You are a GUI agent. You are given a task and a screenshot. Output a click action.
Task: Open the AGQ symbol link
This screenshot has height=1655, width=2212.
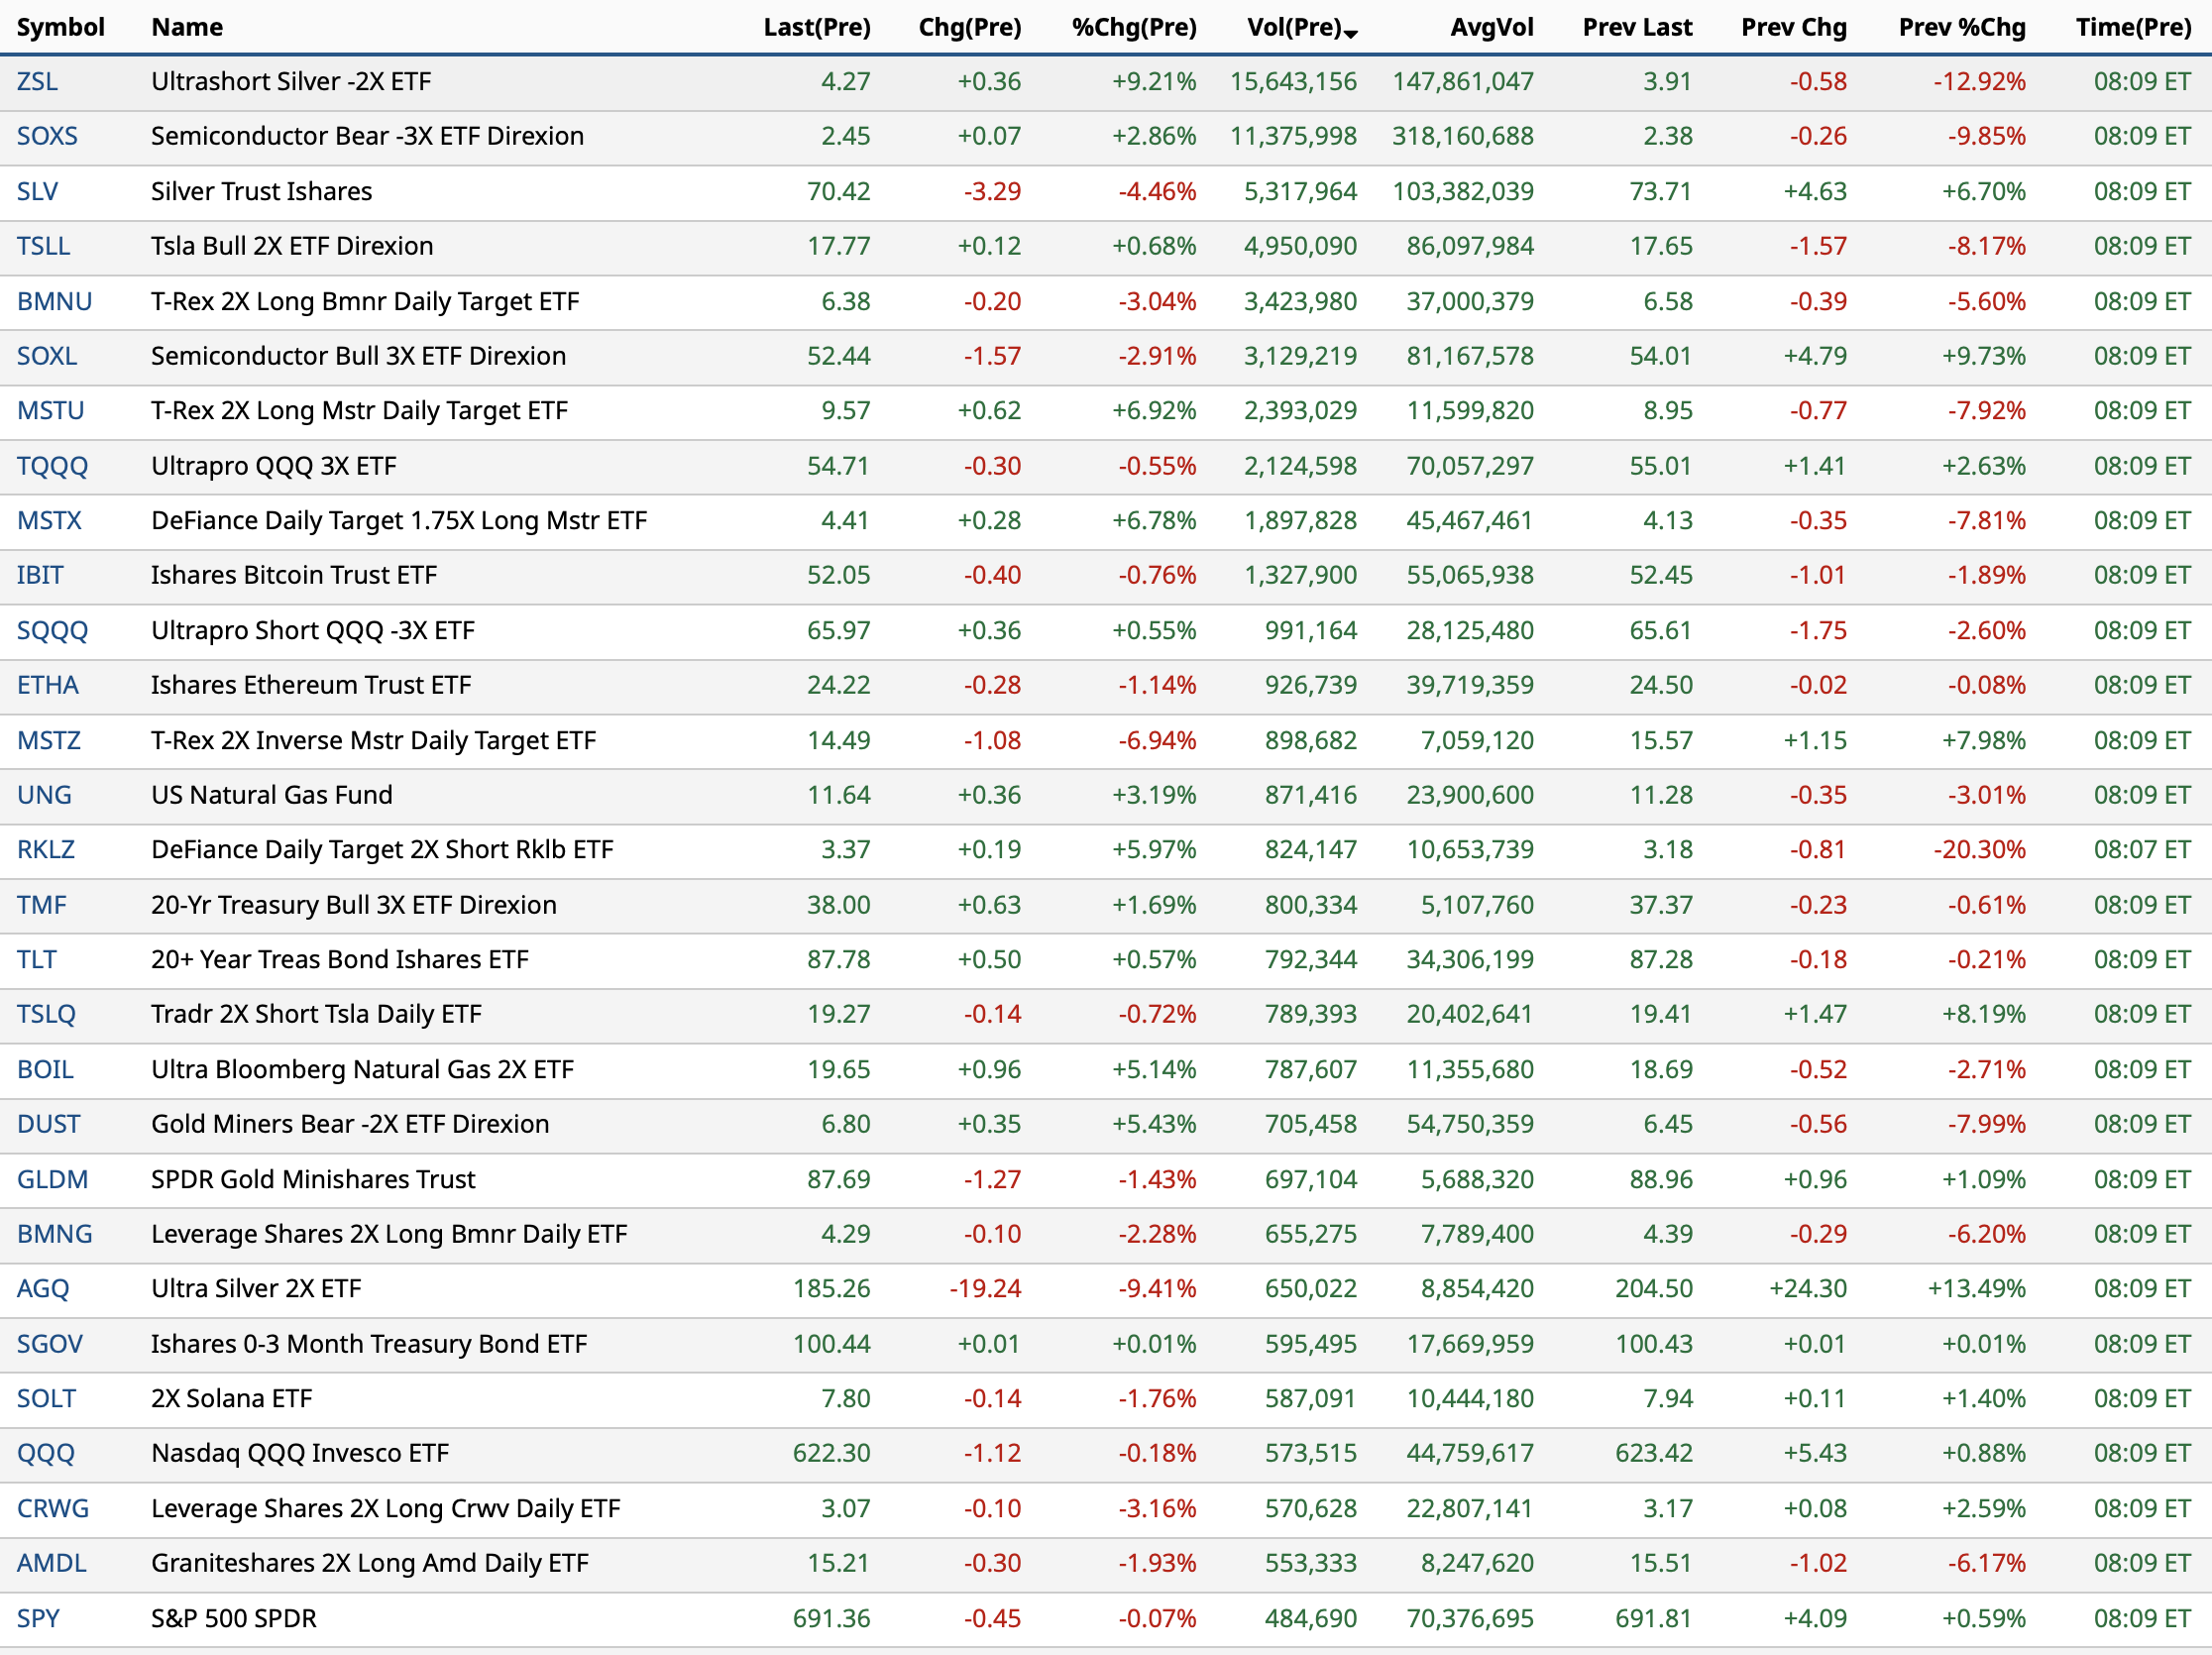click(43, 1288)
